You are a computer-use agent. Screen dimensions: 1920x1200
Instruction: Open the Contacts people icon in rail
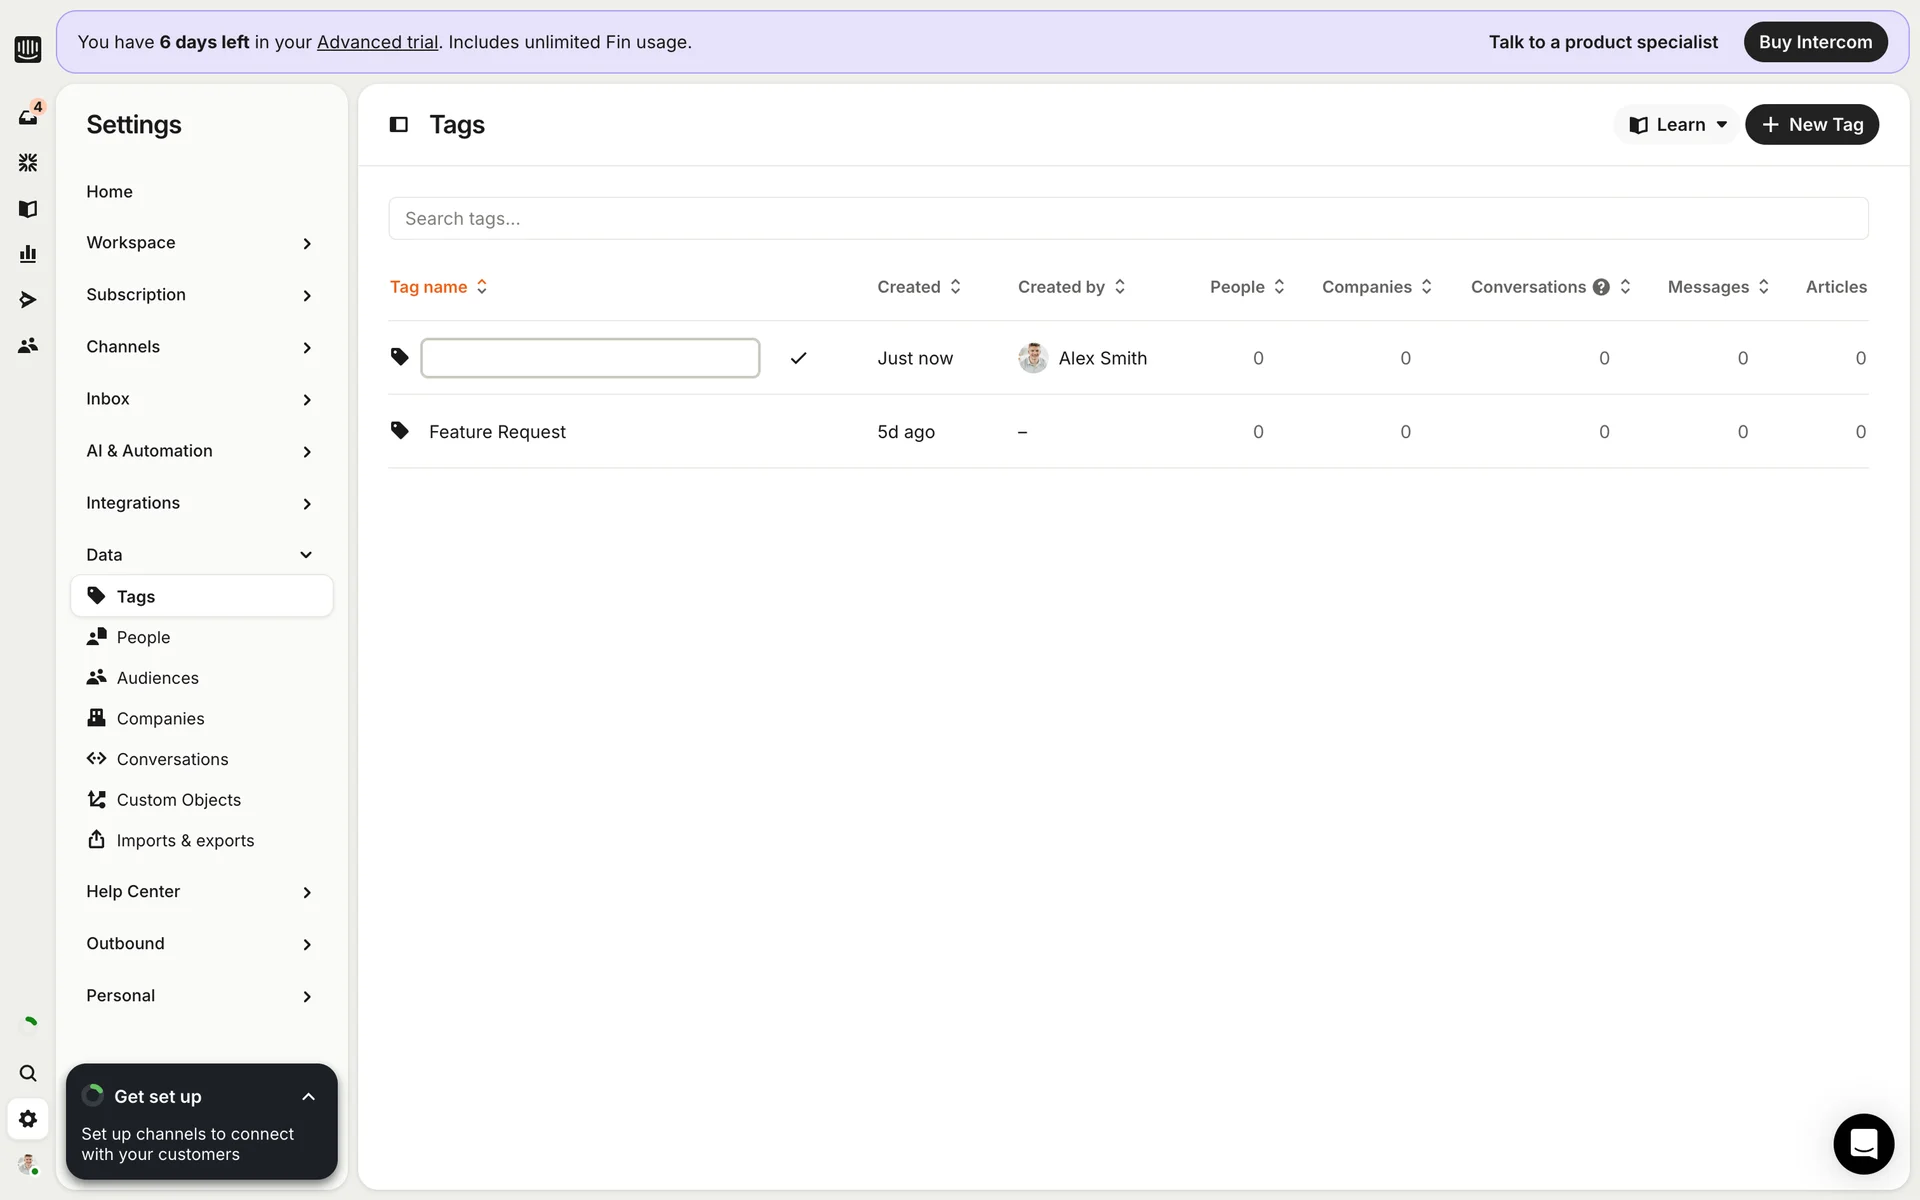click(28, 346)
